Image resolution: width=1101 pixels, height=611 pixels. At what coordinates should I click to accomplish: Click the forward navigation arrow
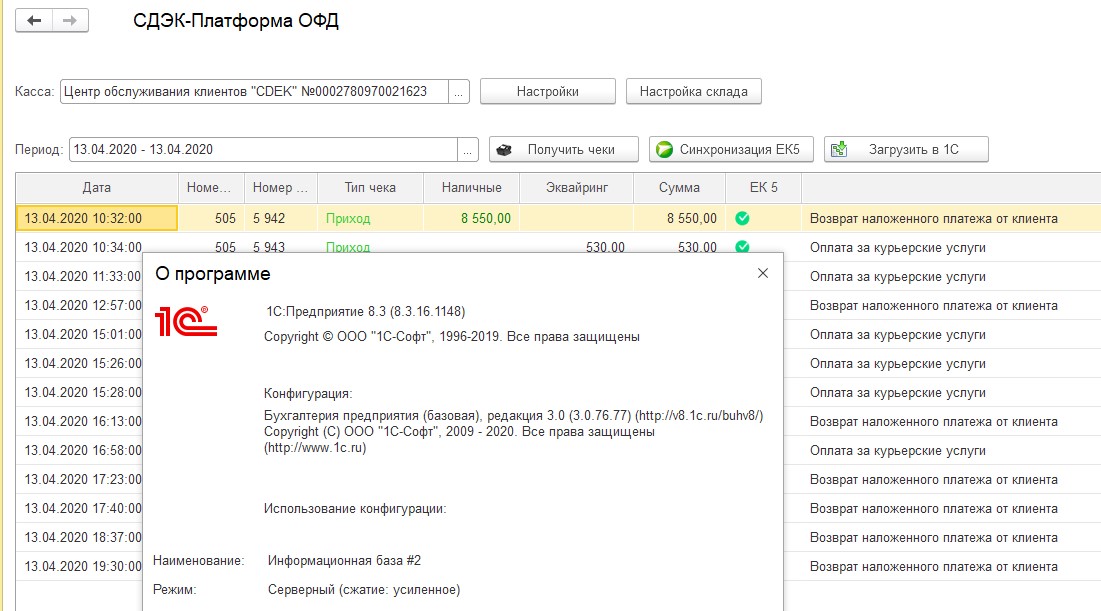69,21
